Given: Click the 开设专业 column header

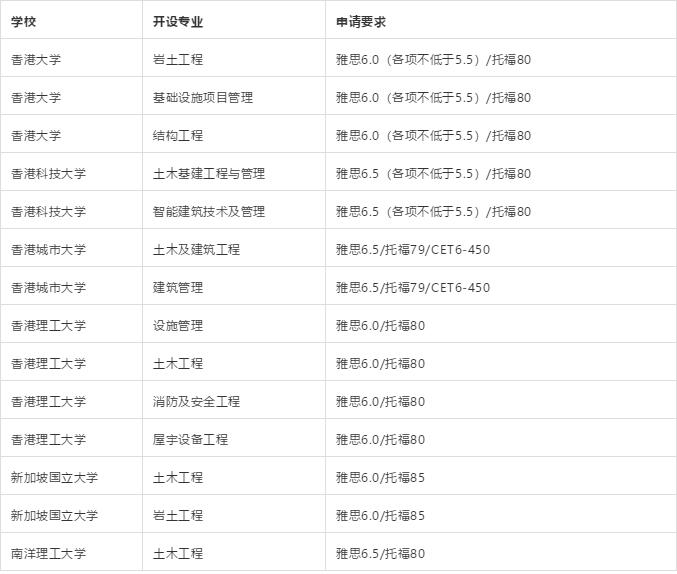Looking at the screenshot, I should (178, 21).
